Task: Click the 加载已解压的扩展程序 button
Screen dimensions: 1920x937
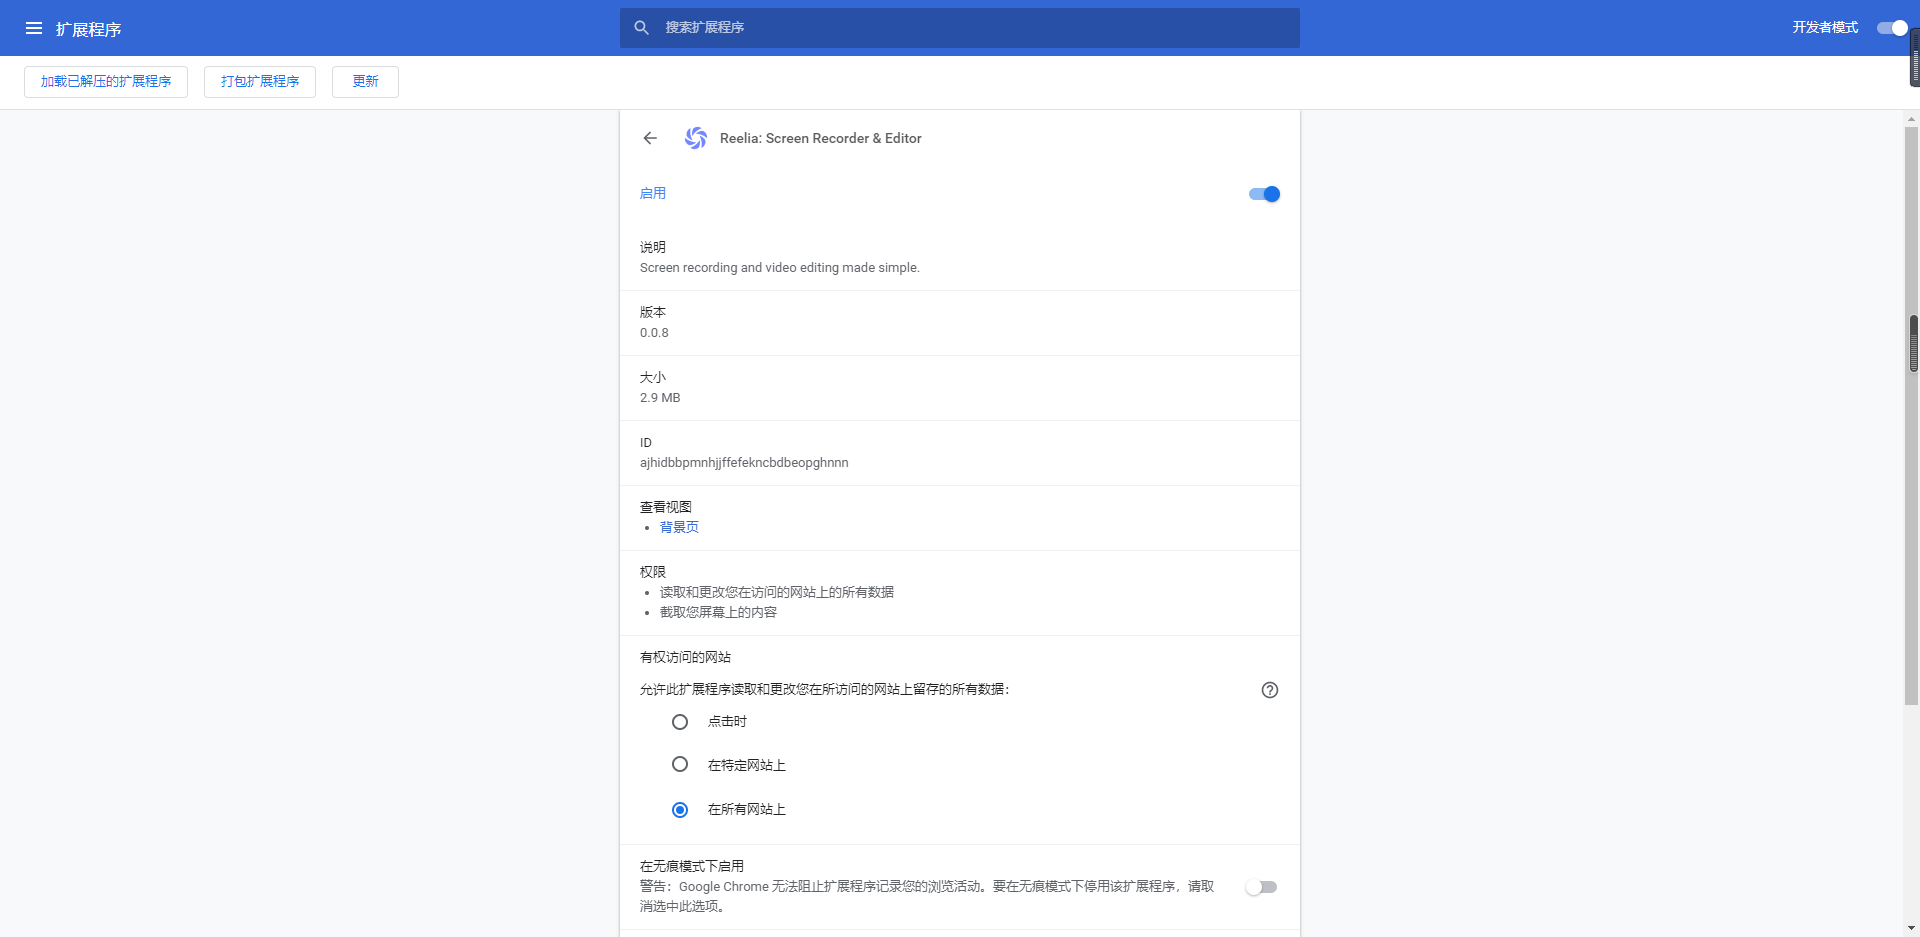Action: point(105,81)
